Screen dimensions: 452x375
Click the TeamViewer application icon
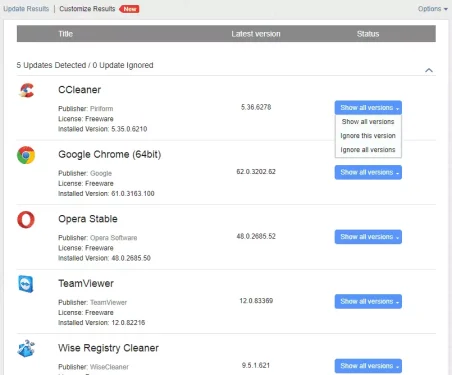pyautogui.click(x=26, y=284)
